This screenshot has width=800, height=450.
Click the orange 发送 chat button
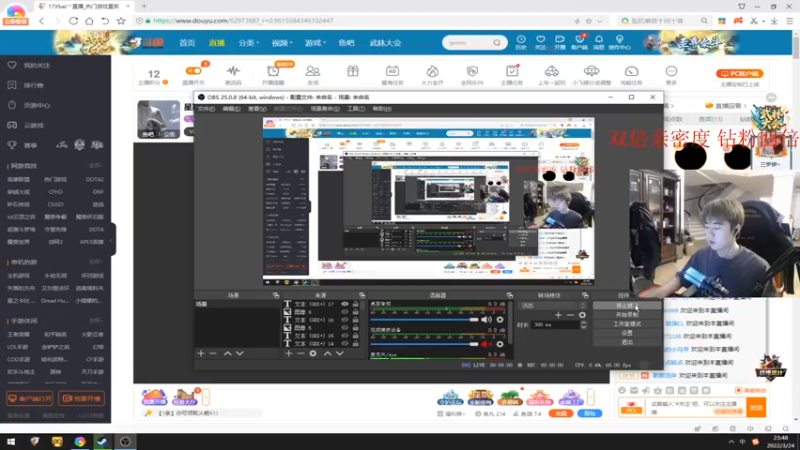pos(756,407)
